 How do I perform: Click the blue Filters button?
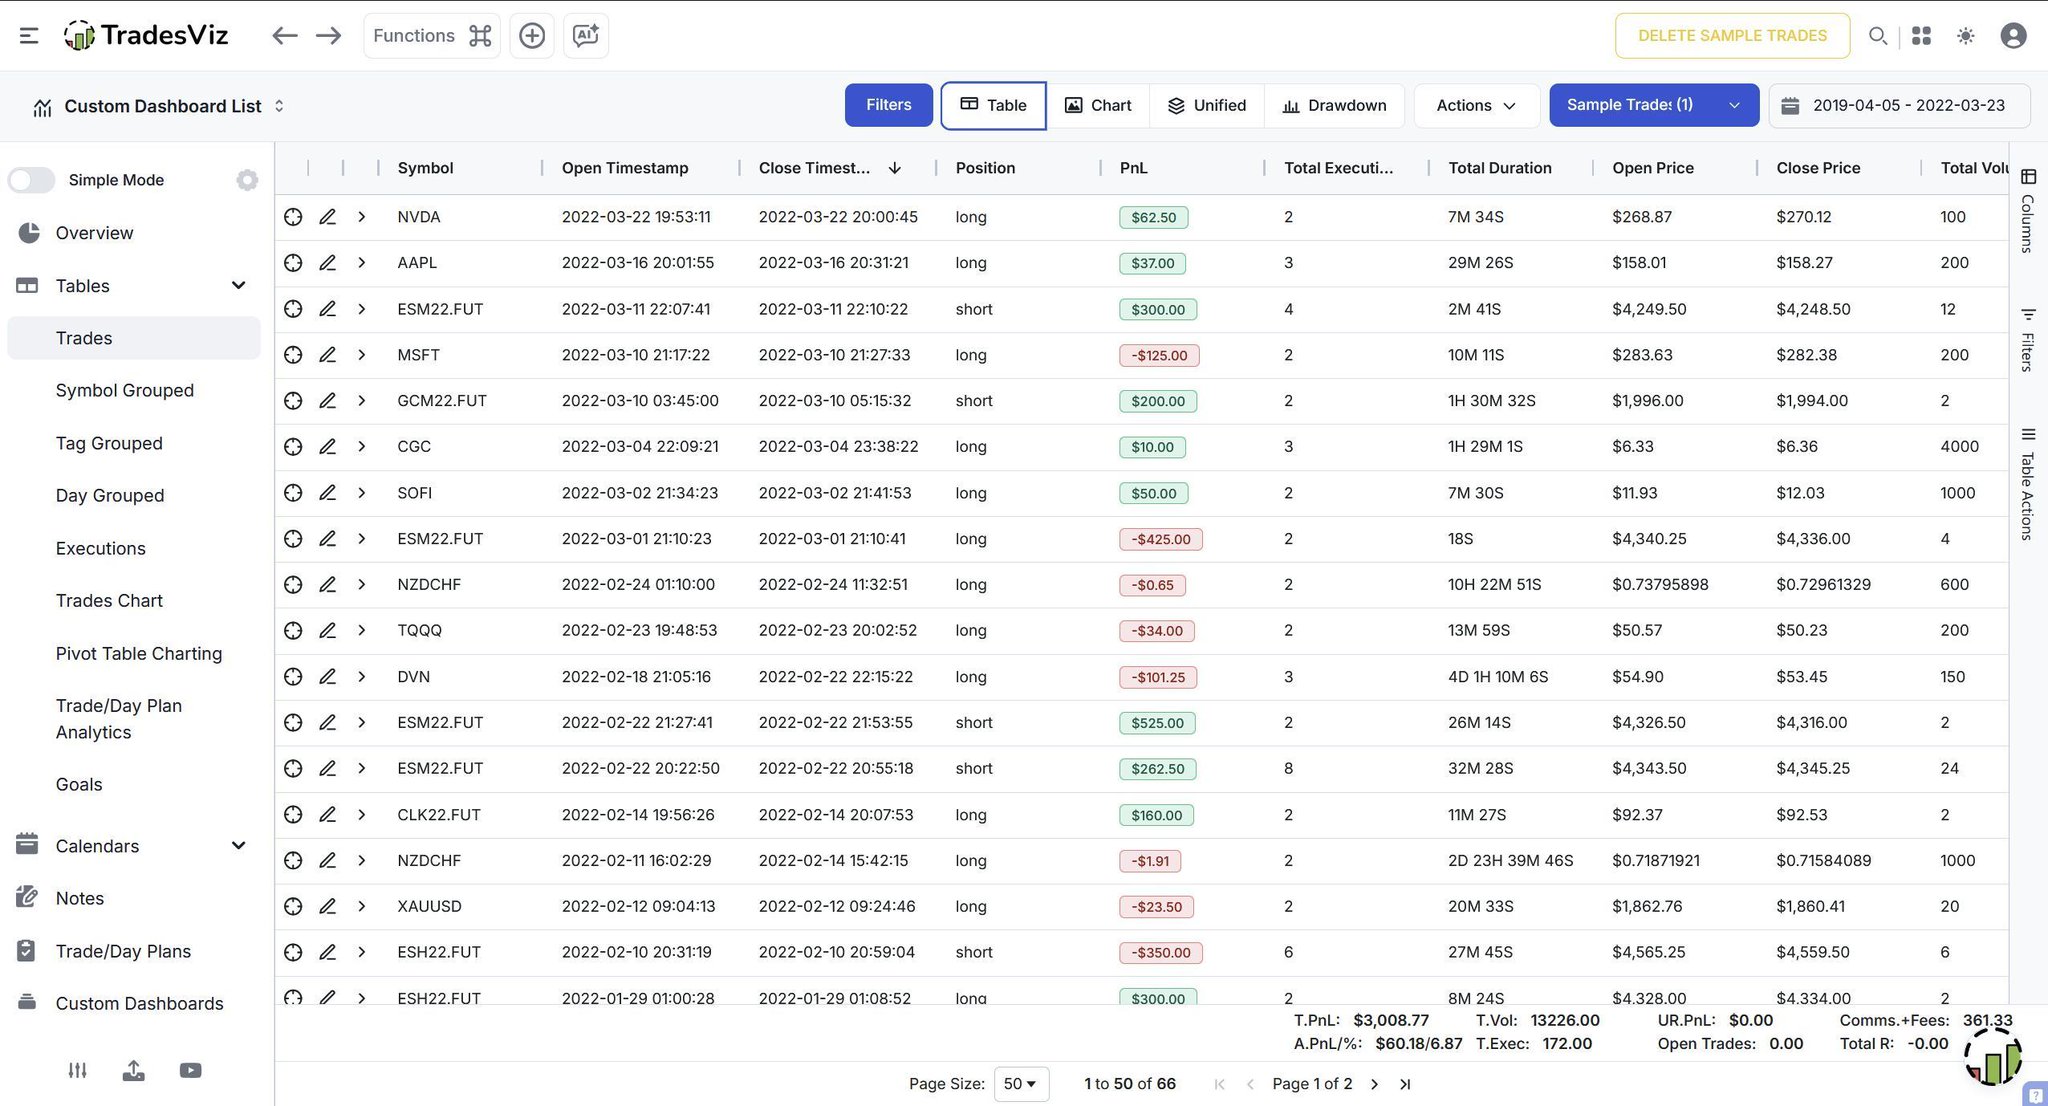click(x=888, y=105)
